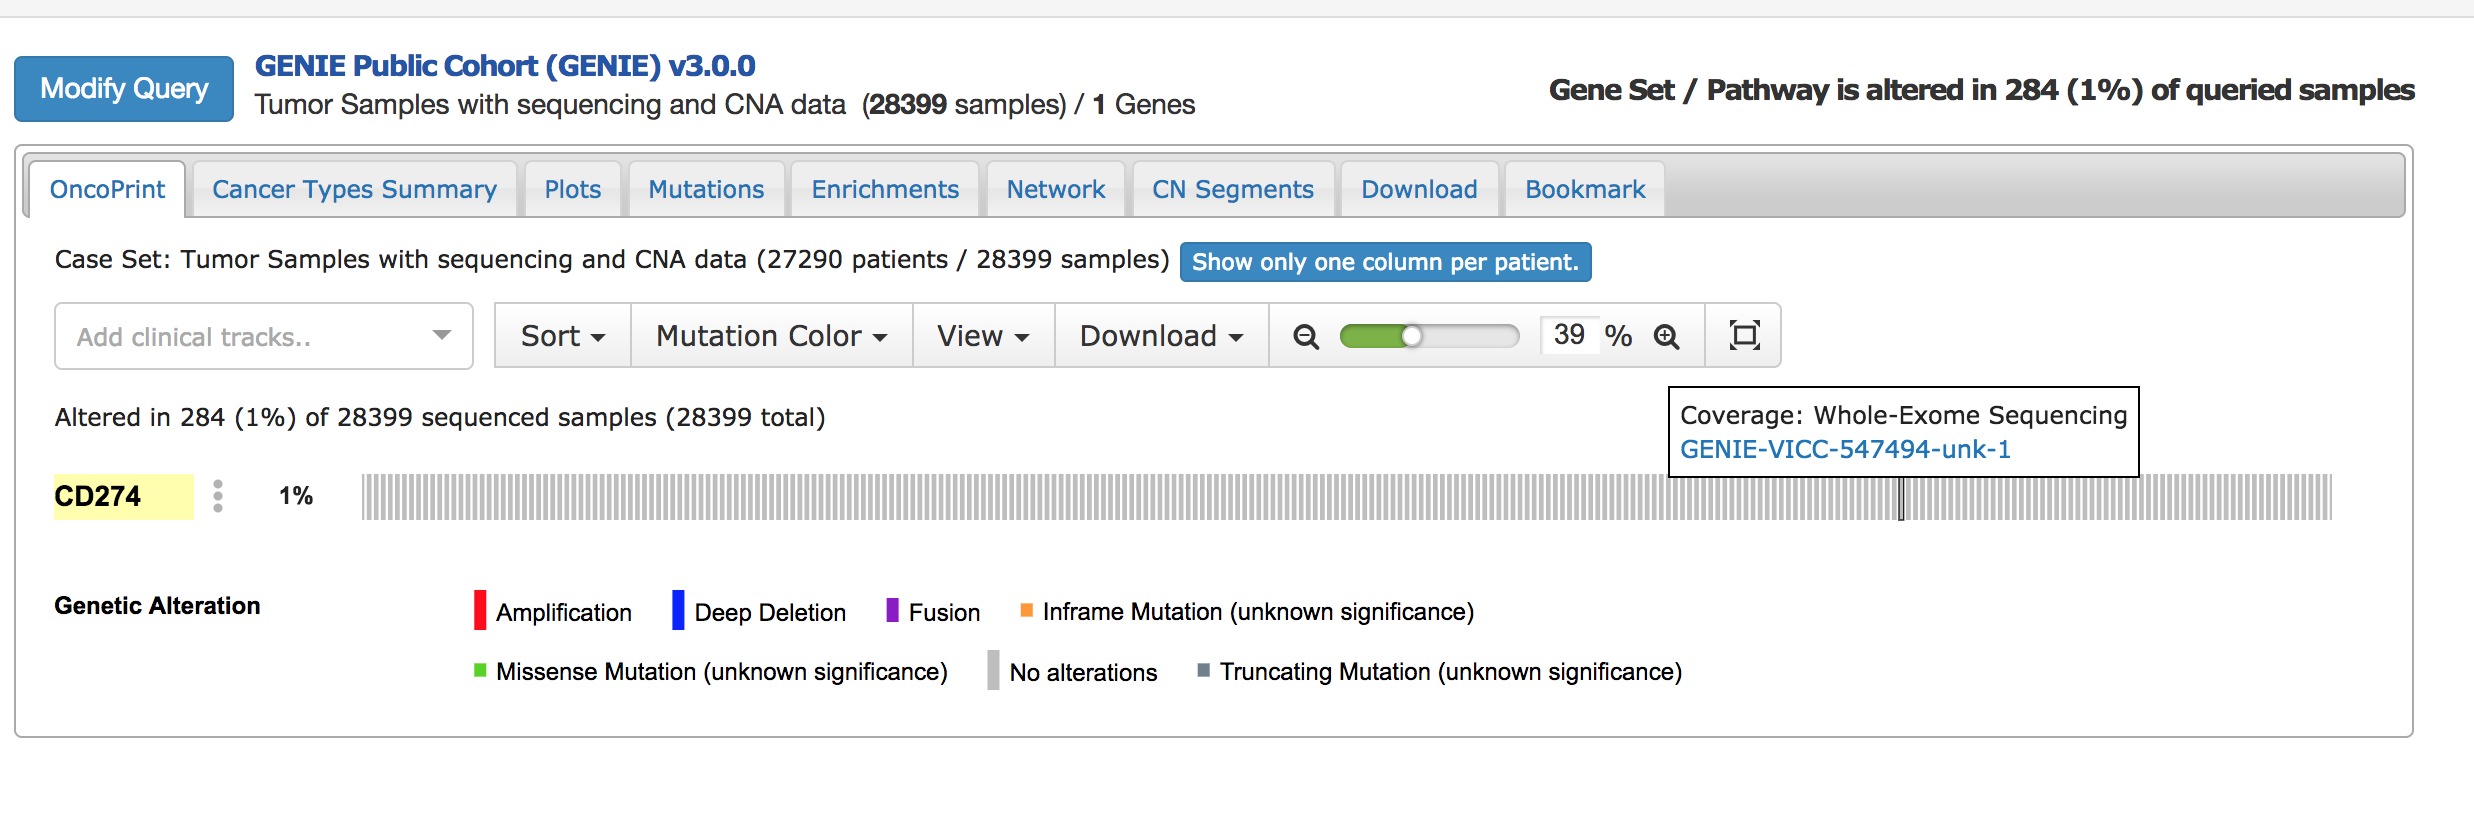
Task: Click the Case Set description text
Action: (x=612, y=260)
